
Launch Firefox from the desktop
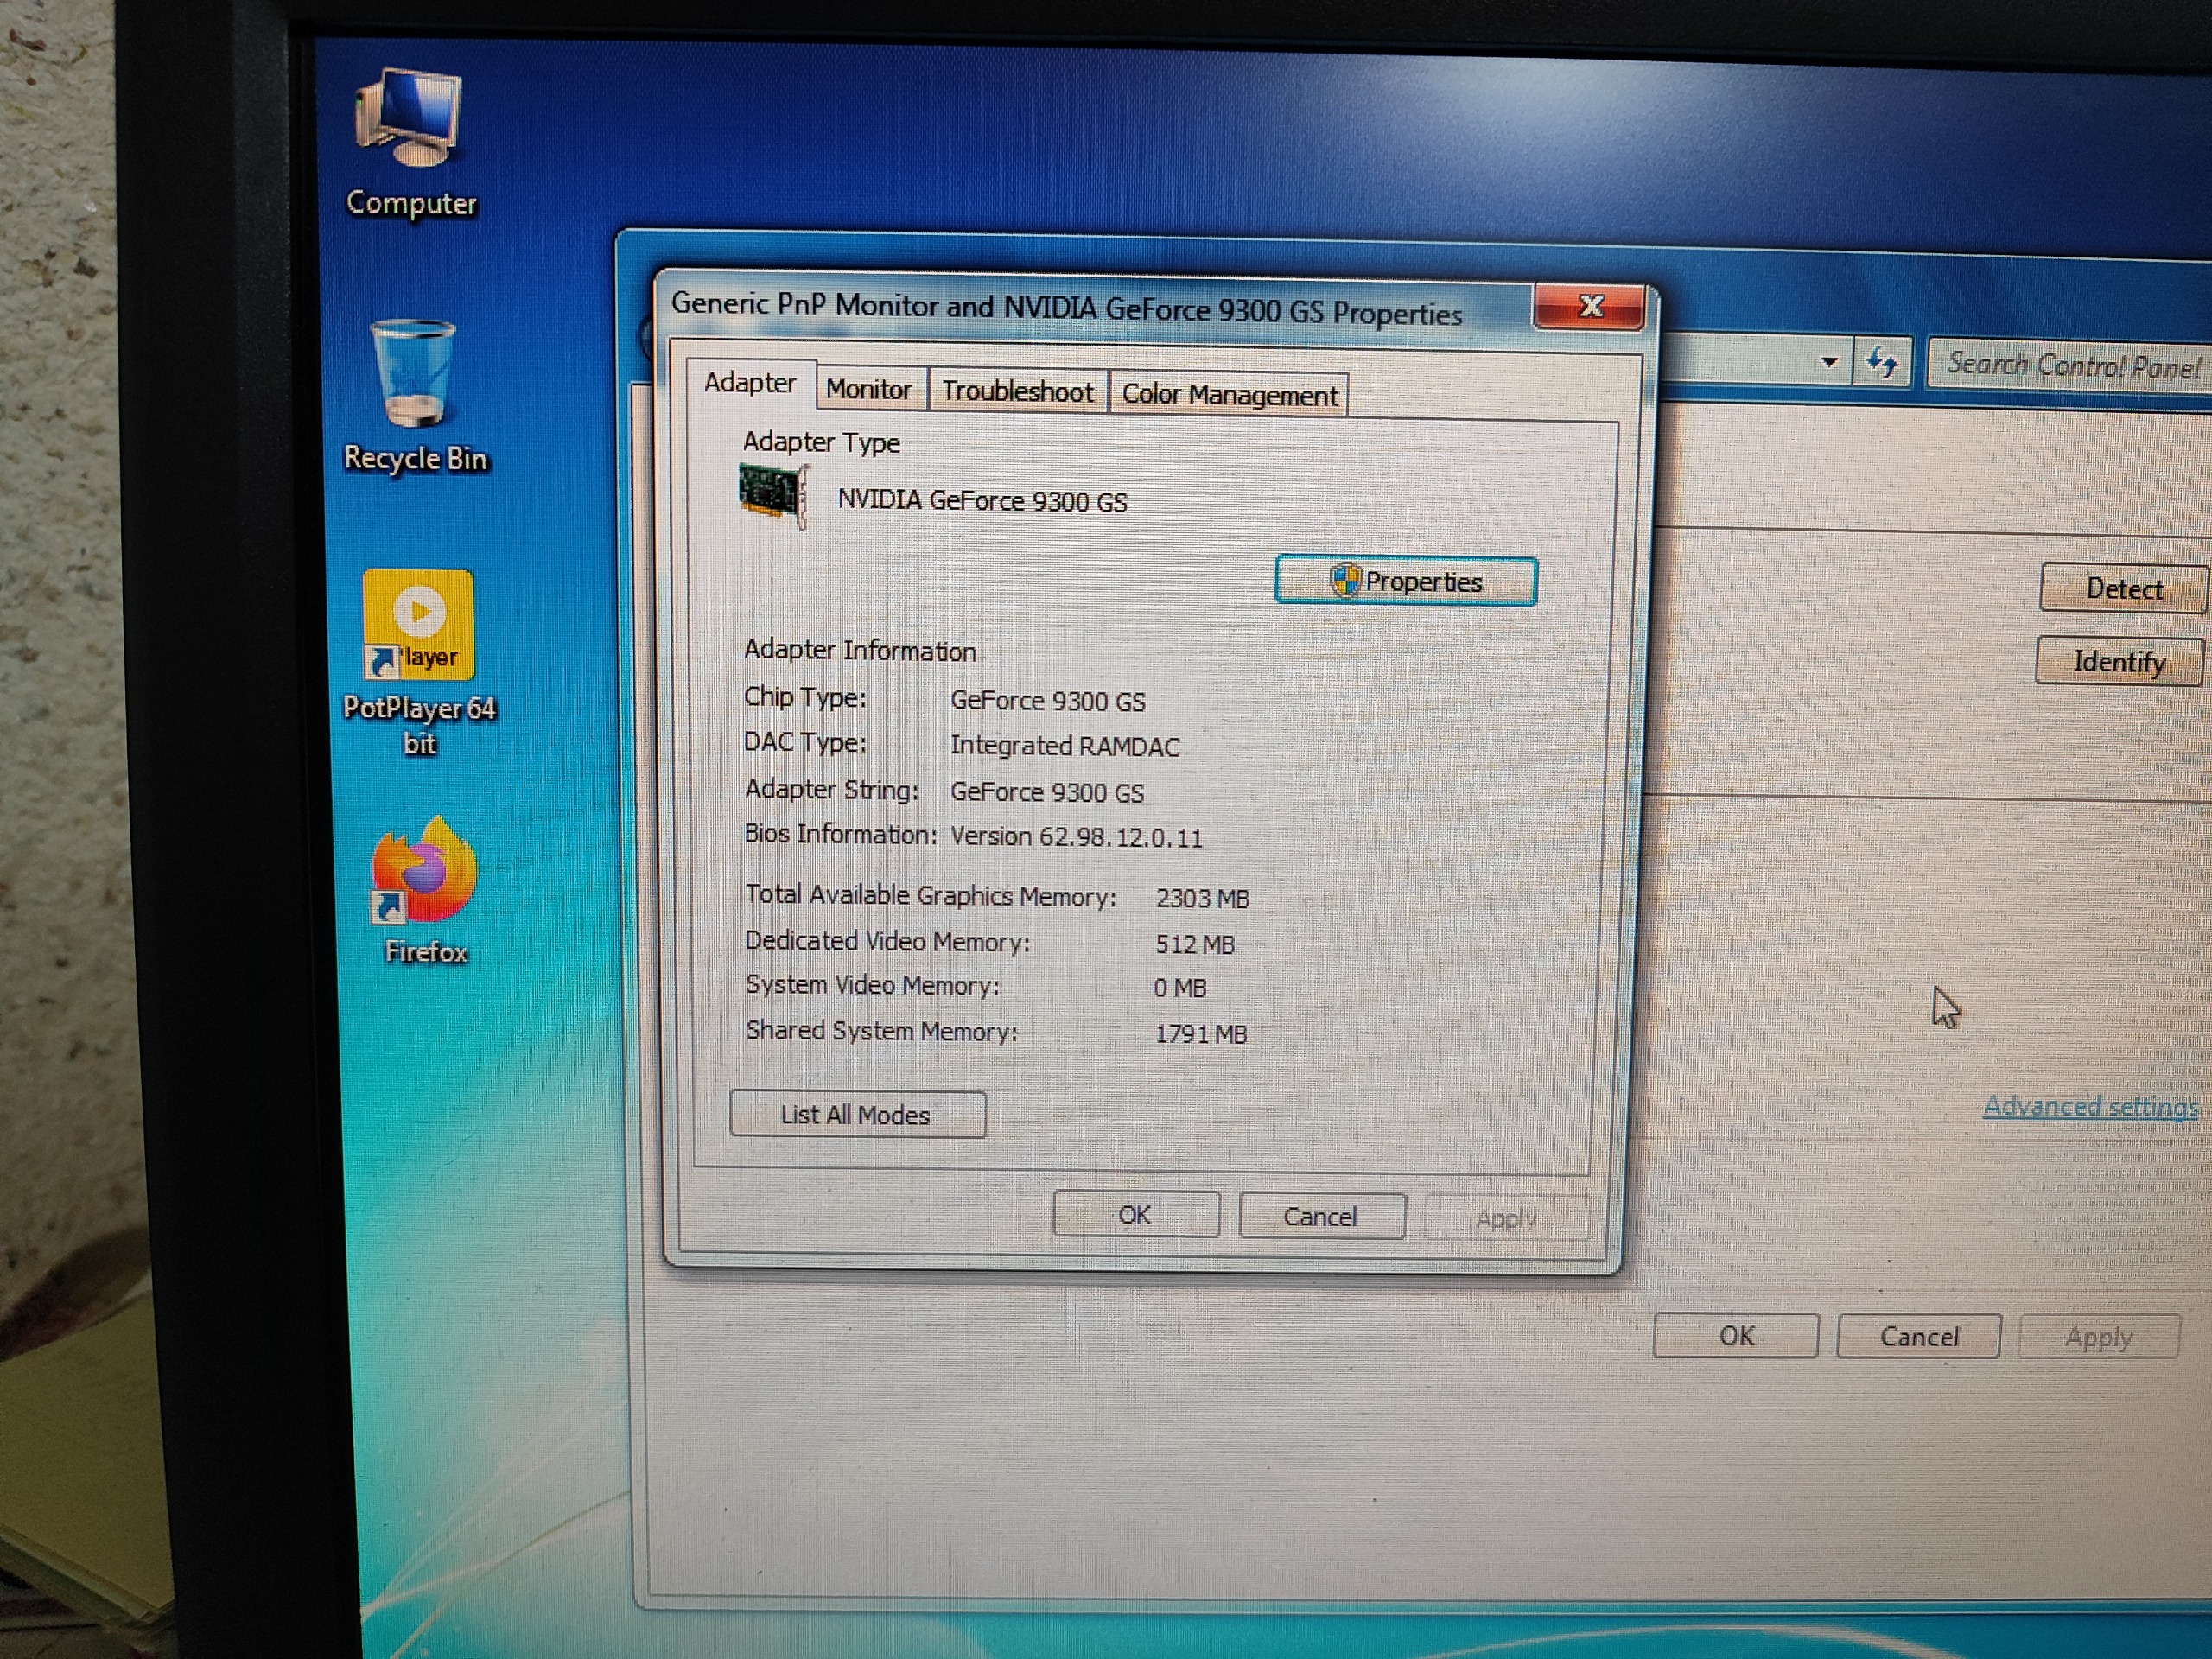(425, 890)
